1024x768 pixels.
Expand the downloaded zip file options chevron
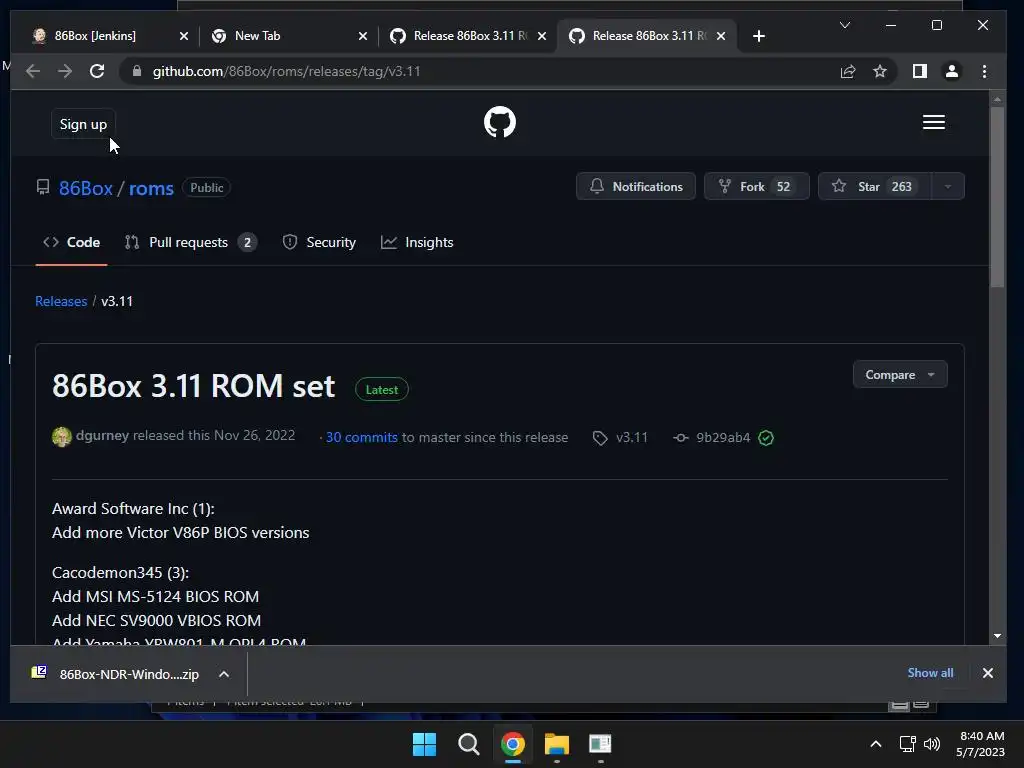pos(224,674)
